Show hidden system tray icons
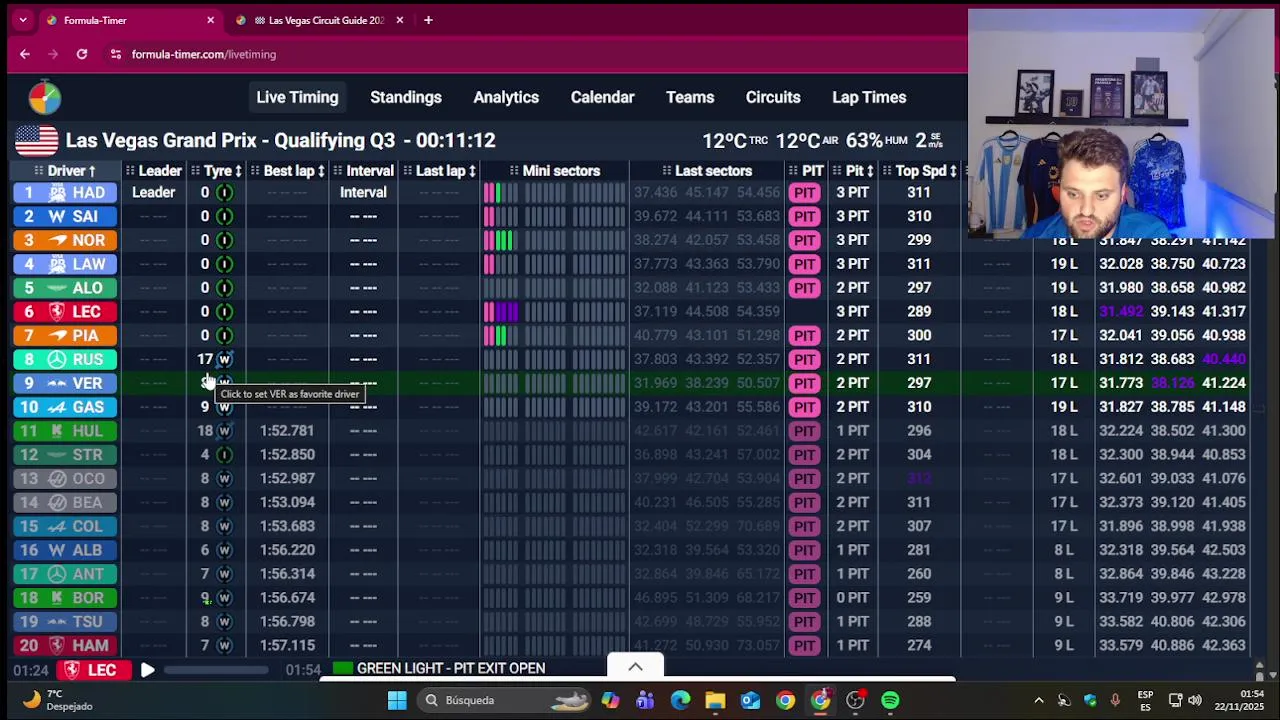Viewport: 1280px width, 720px height. 1038,700
